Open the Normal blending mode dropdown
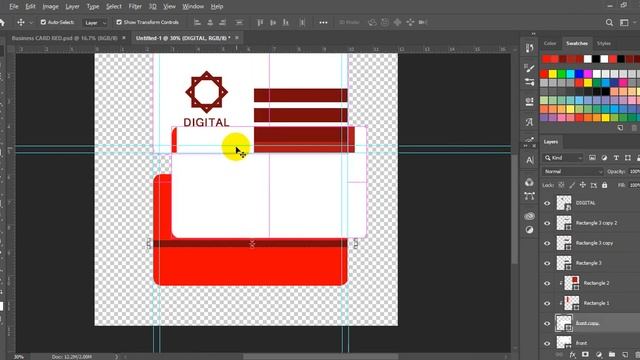 [573, 171]
